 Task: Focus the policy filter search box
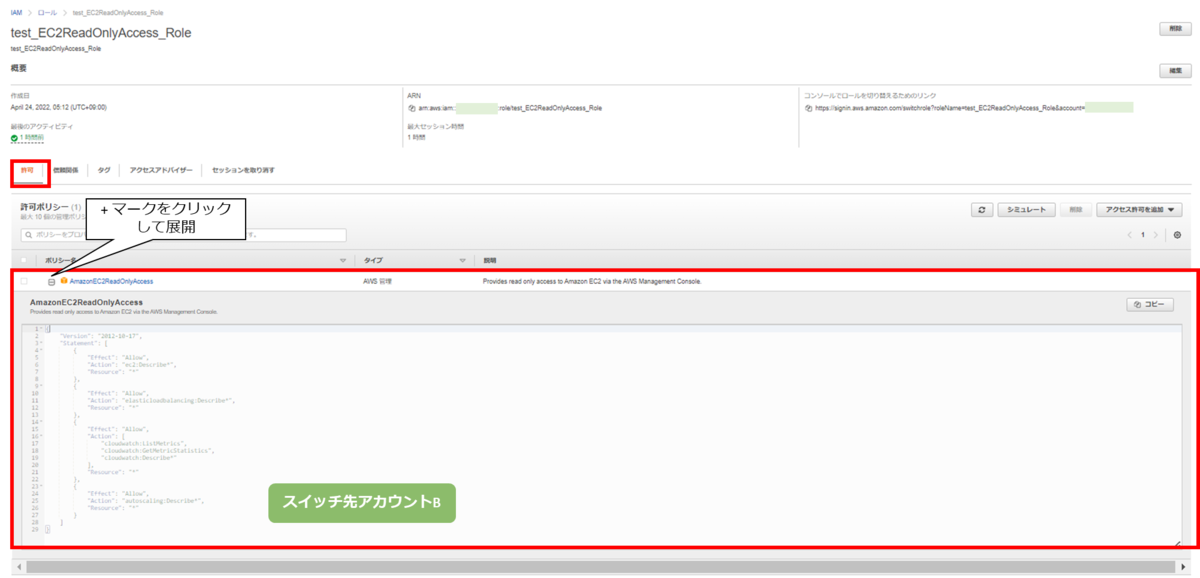[x=183, y=235]
